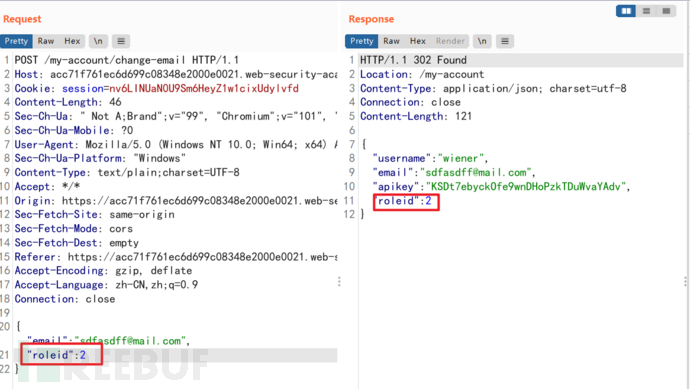Toggle \n display in the Response panel
The width and height of the screenshot is (690, 389).
[x=482, y=41]
